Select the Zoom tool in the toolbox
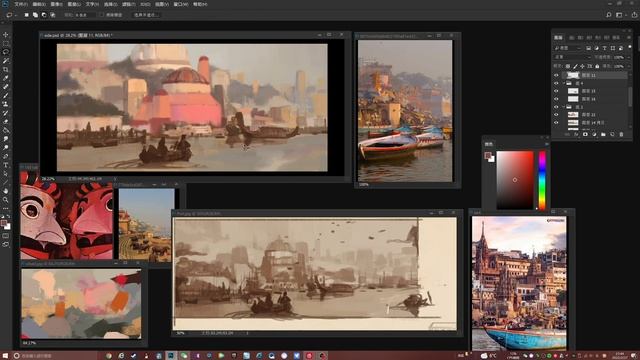Screen dimensions: 640x360 [6, 200]
